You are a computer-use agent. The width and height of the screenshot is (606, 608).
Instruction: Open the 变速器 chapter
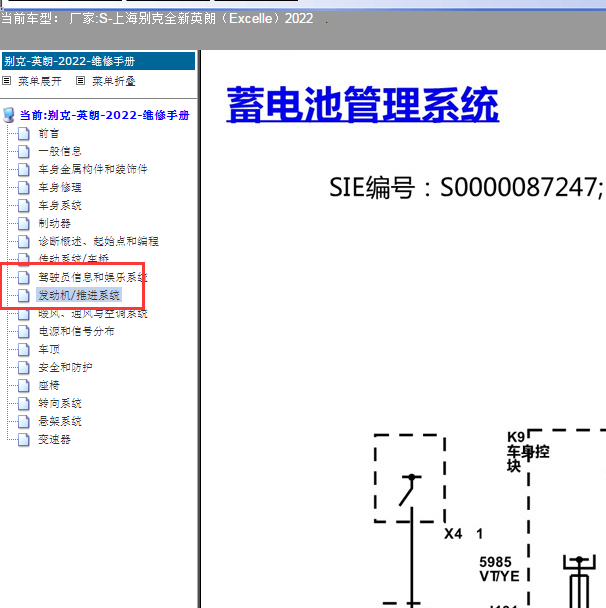pyautogui.click(x=54, y=440)
